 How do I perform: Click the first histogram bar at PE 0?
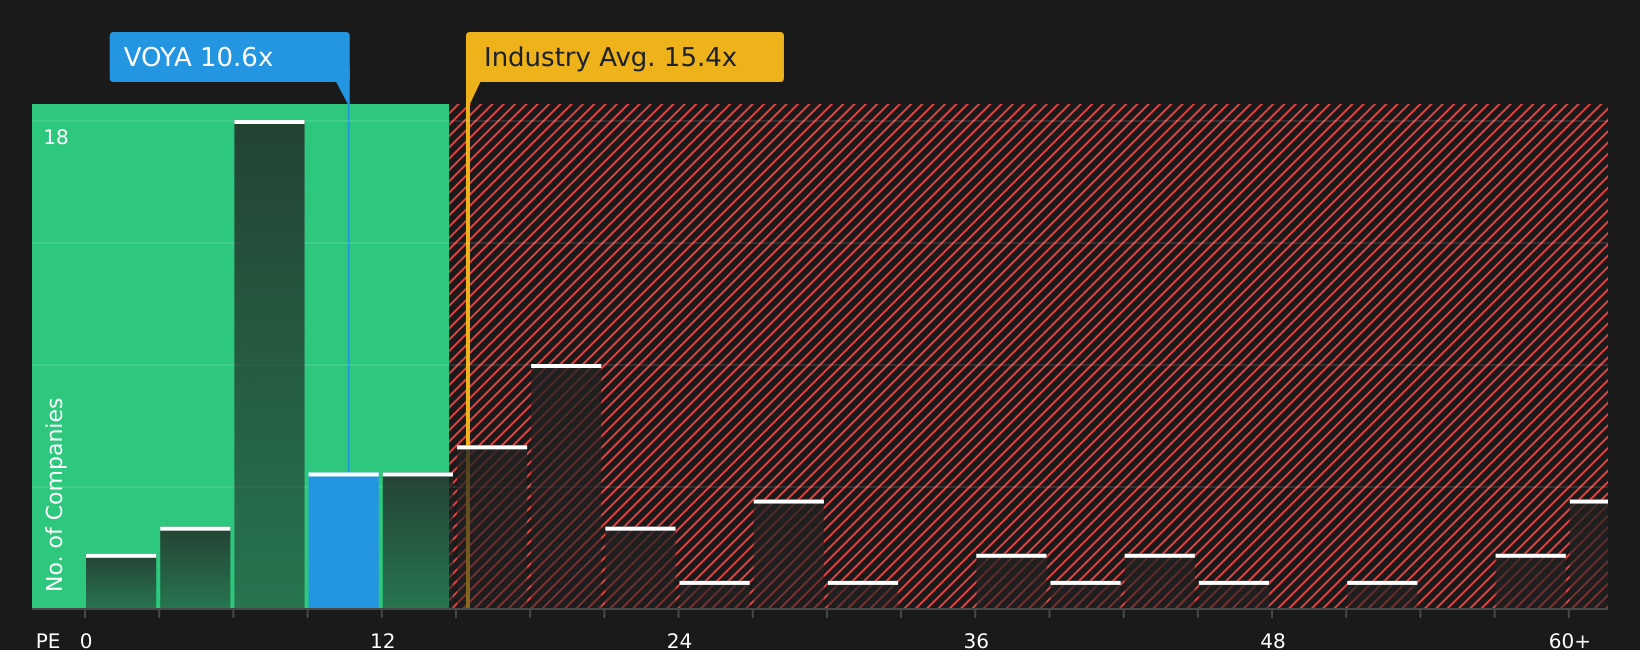tap(121, 581)
